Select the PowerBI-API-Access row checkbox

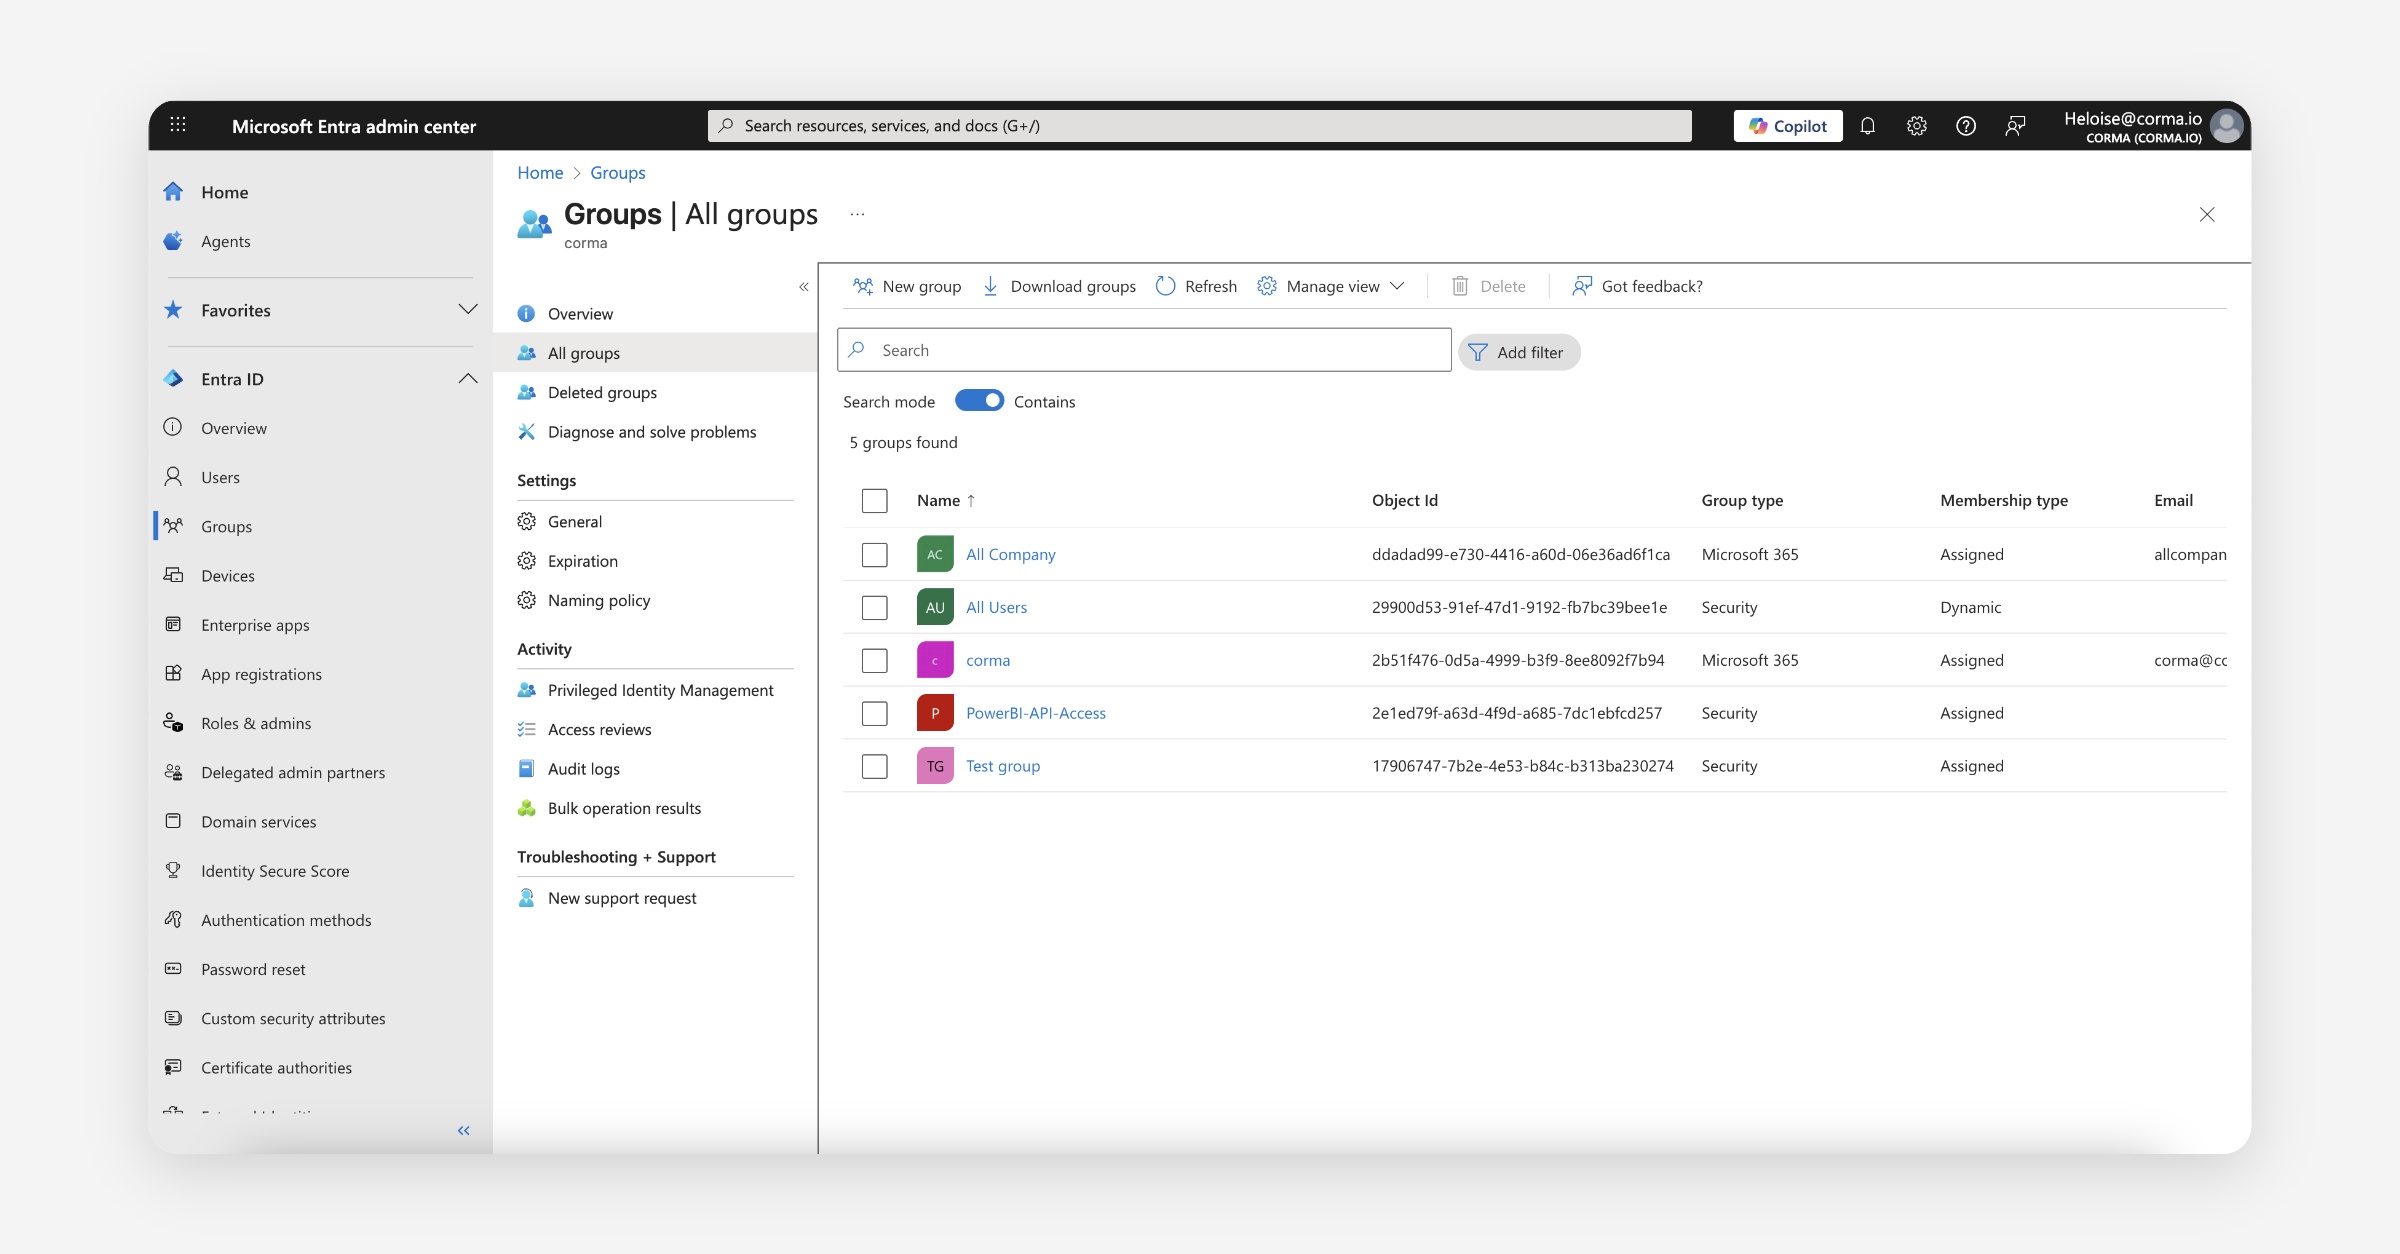874,713
